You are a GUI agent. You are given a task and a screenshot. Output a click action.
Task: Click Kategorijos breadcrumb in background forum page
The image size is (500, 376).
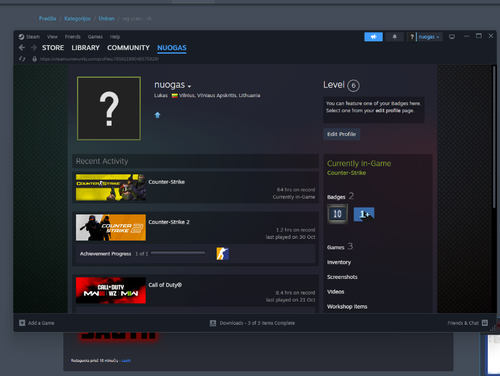click(x=77, y=19)
